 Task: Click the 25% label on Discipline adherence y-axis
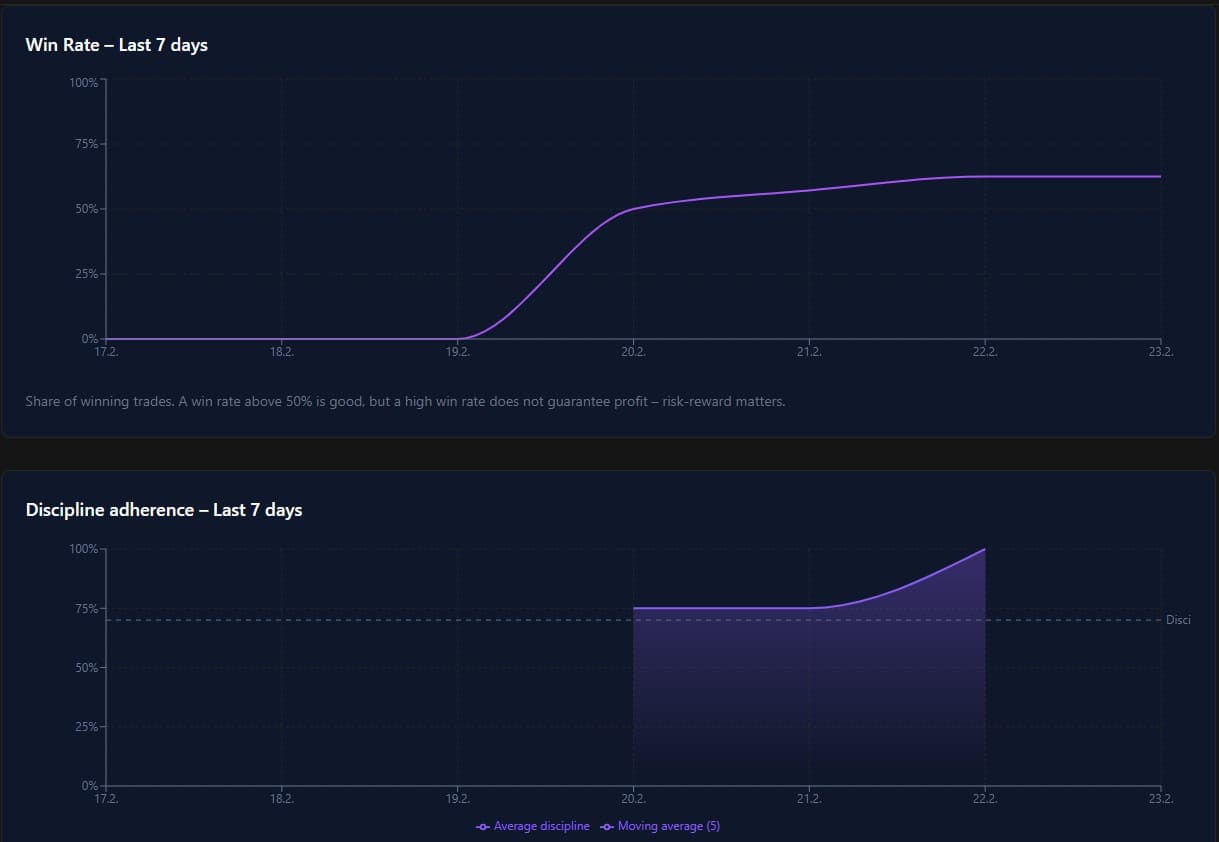[x=85, y=727]
